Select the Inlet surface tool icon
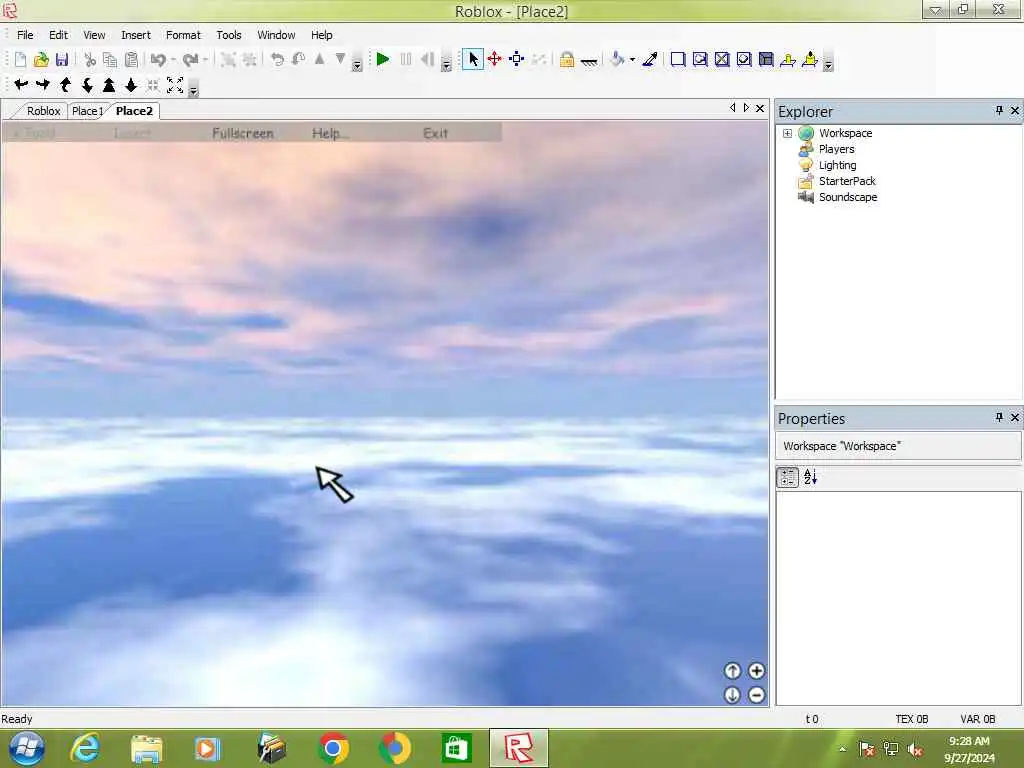Screen dimensions: 1024x768 [x=766, y=60]
